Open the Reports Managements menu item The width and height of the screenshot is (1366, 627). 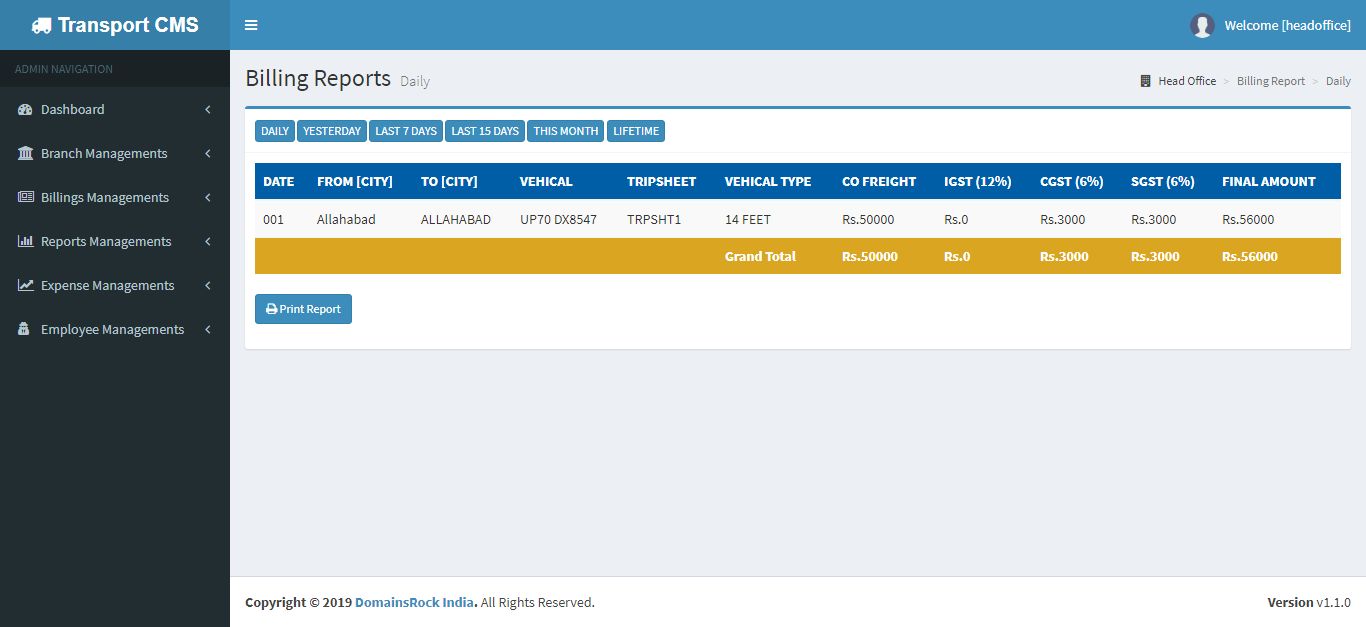click(115, 241)
